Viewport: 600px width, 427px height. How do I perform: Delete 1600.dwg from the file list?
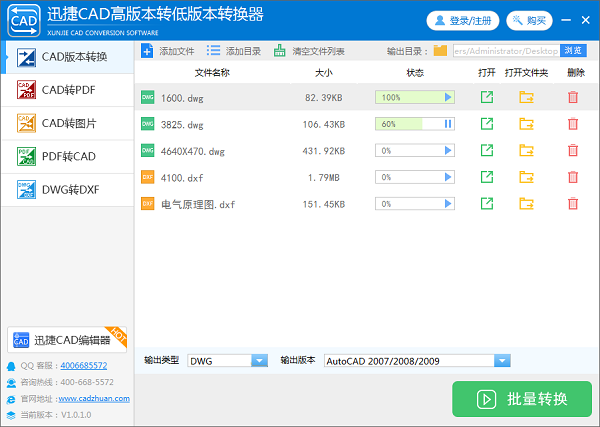point(573,97)
